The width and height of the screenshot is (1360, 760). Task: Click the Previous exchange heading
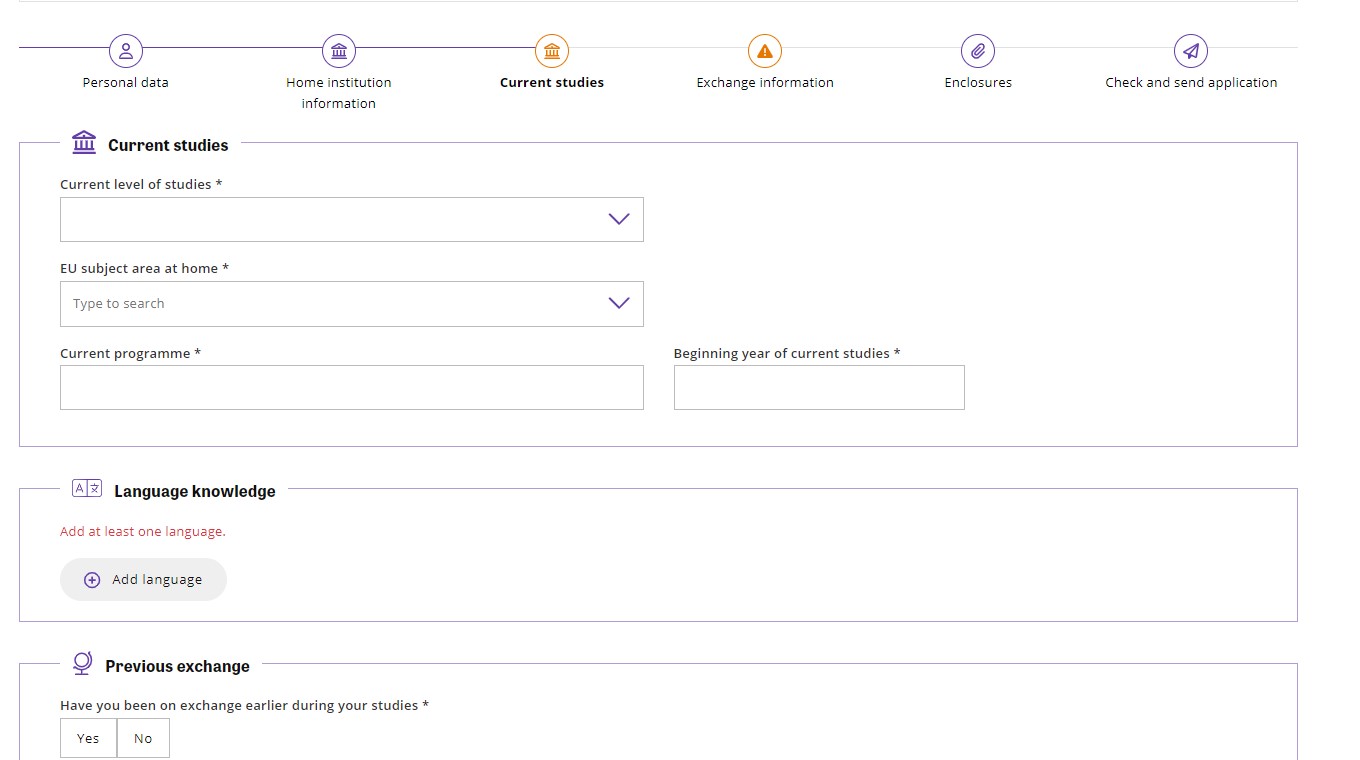point(178,666)
